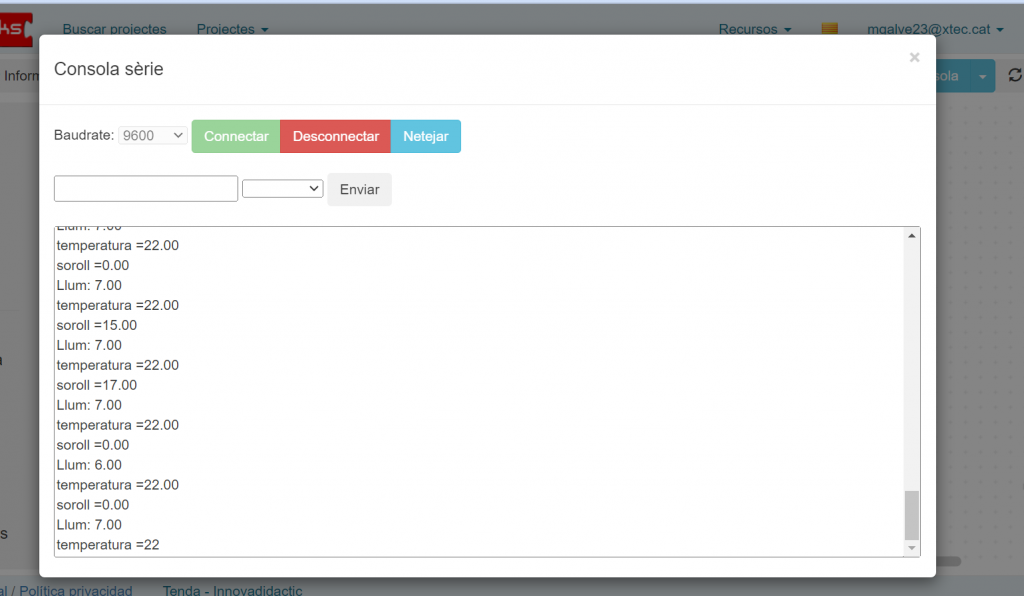The image size is (1024, 596).
Task: Click the console vertical scrollbar thumb
Action: (911, 515)
